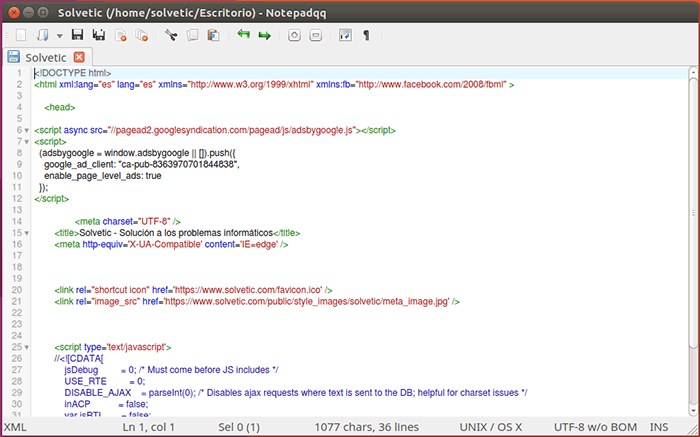Image resolution: width=700 pixels, height=437 pixels.
Task: Click line number 14 in the gutter
Action: (17, 221)
